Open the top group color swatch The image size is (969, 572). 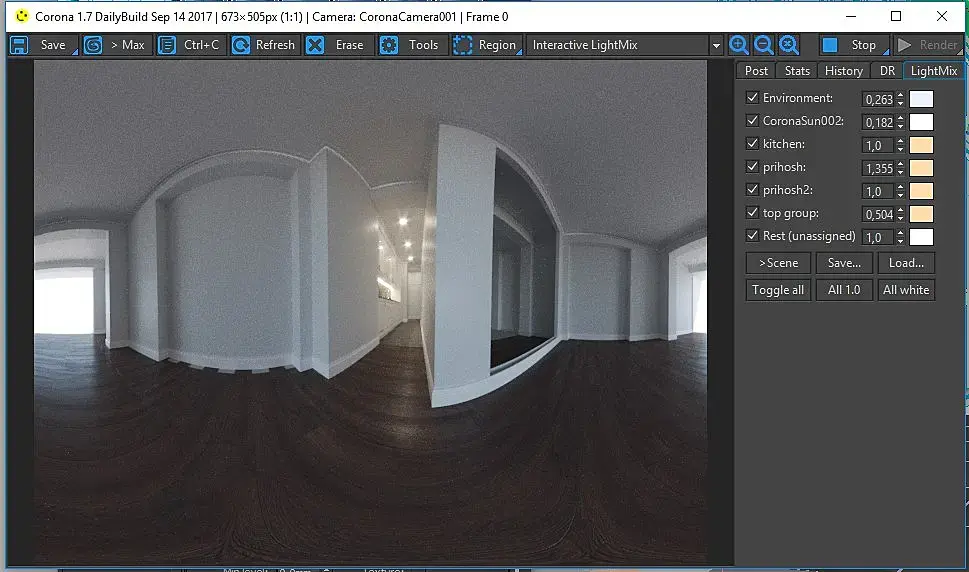(921, 214)
